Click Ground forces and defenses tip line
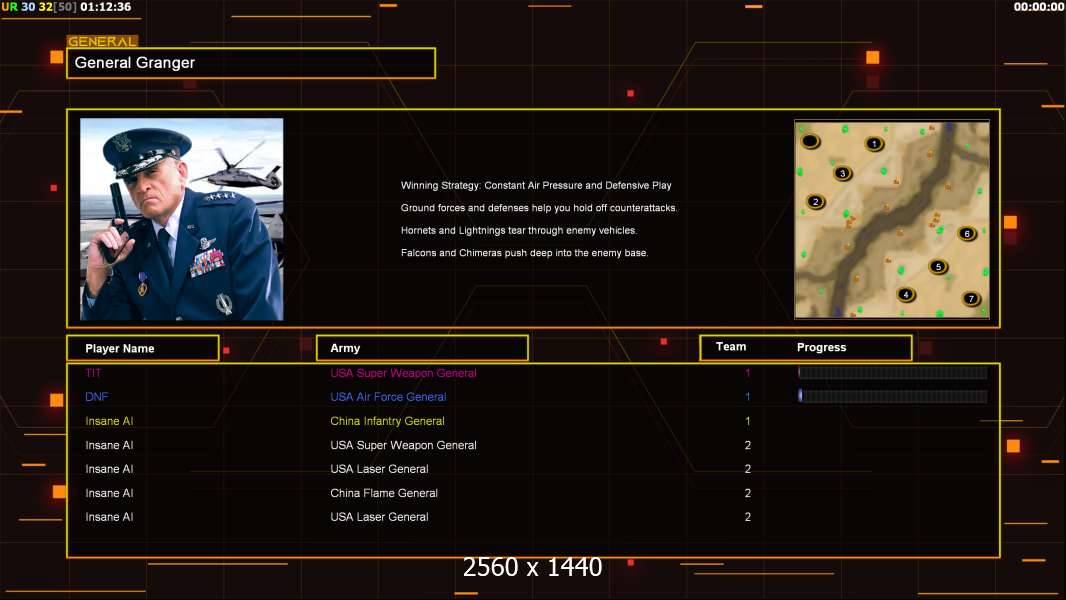This screenshot has width=1066, height=600. pos(538,208)
